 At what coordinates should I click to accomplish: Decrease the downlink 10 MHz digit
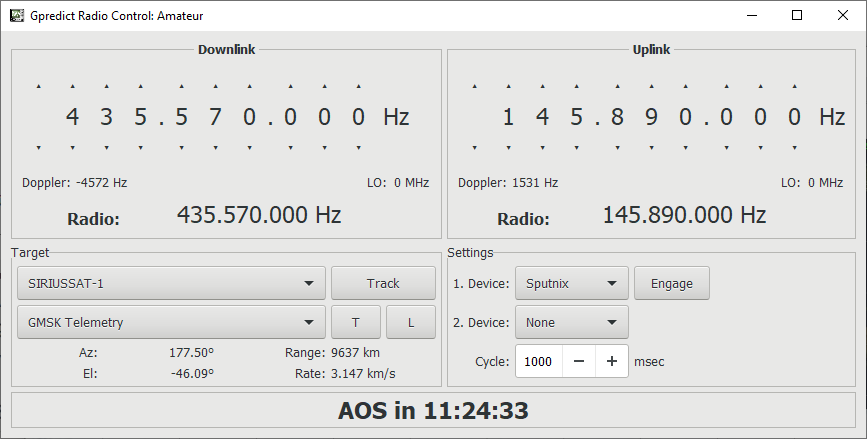pyautogui.click(x=106, y=148)
